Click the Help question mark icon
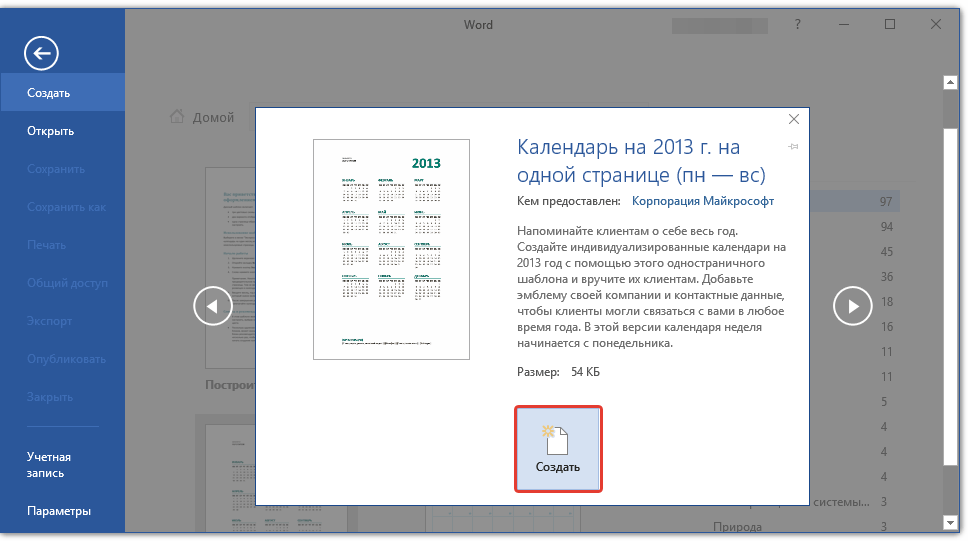968x541 pixels. [796, 25]
